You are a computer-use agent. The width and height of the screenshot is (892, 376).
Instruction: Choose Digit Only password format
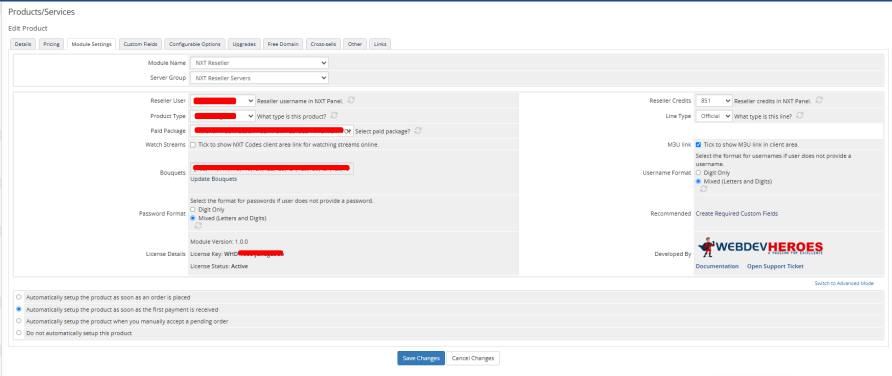point(193,209)
